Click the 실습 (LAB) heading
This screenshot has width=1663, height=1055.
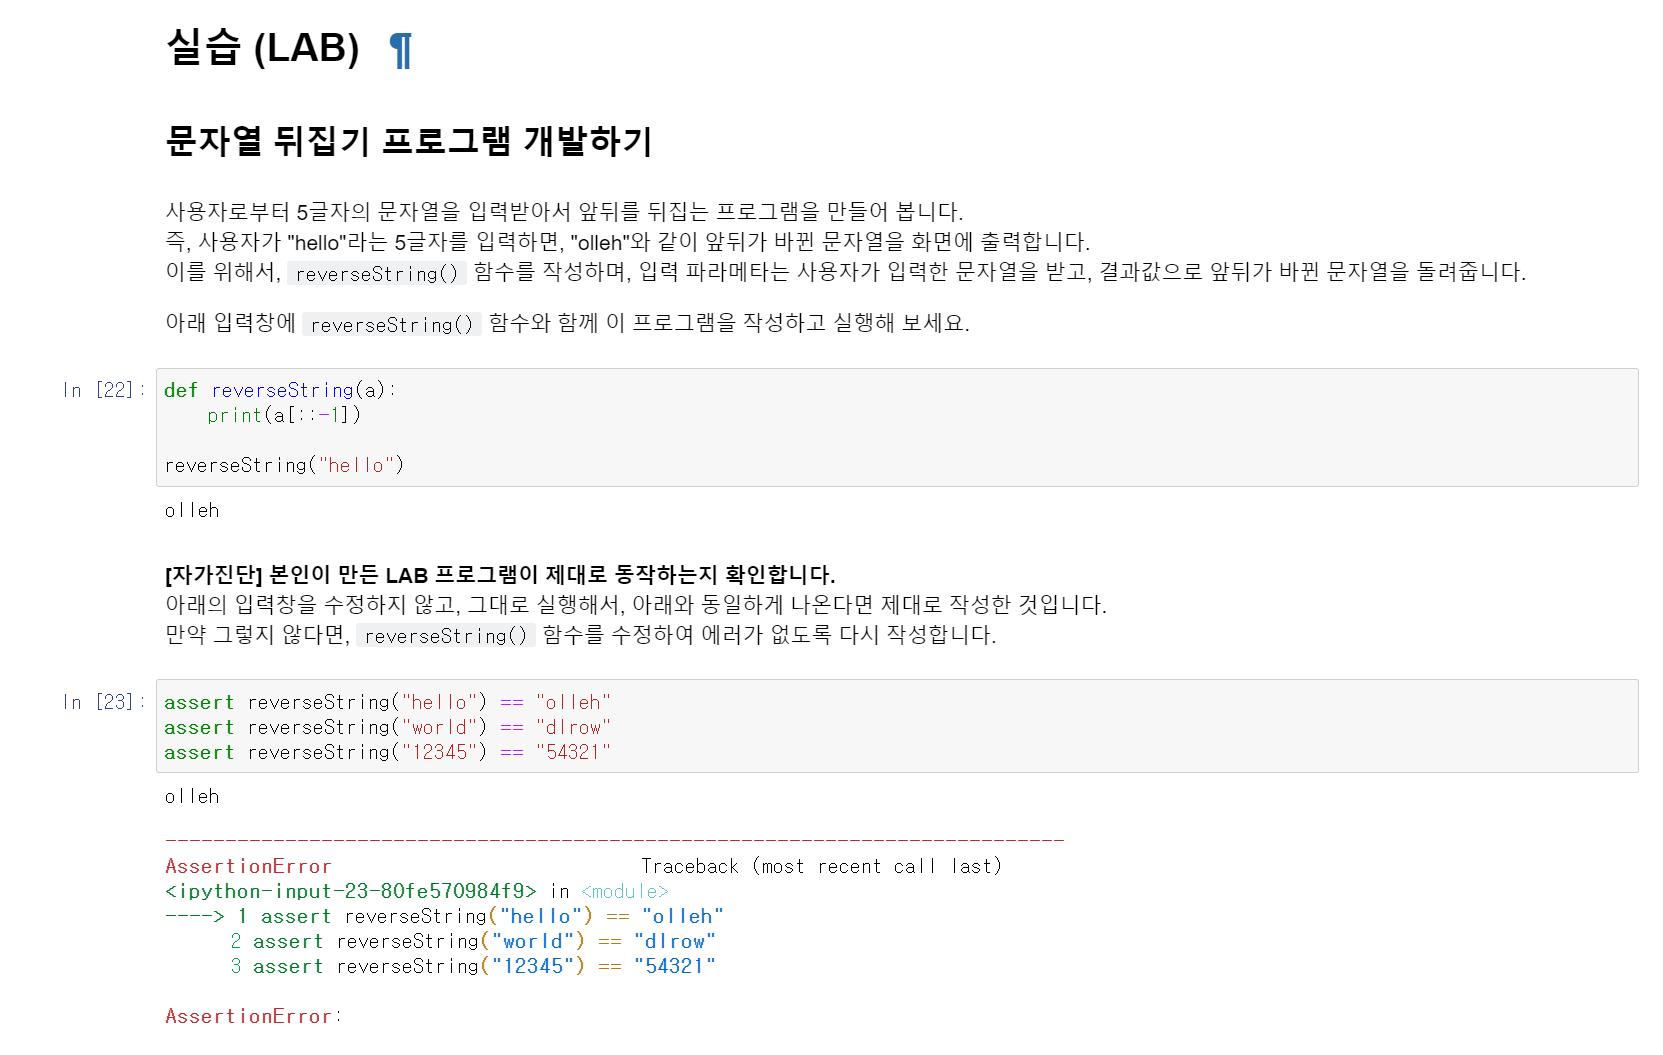[263, 48]
